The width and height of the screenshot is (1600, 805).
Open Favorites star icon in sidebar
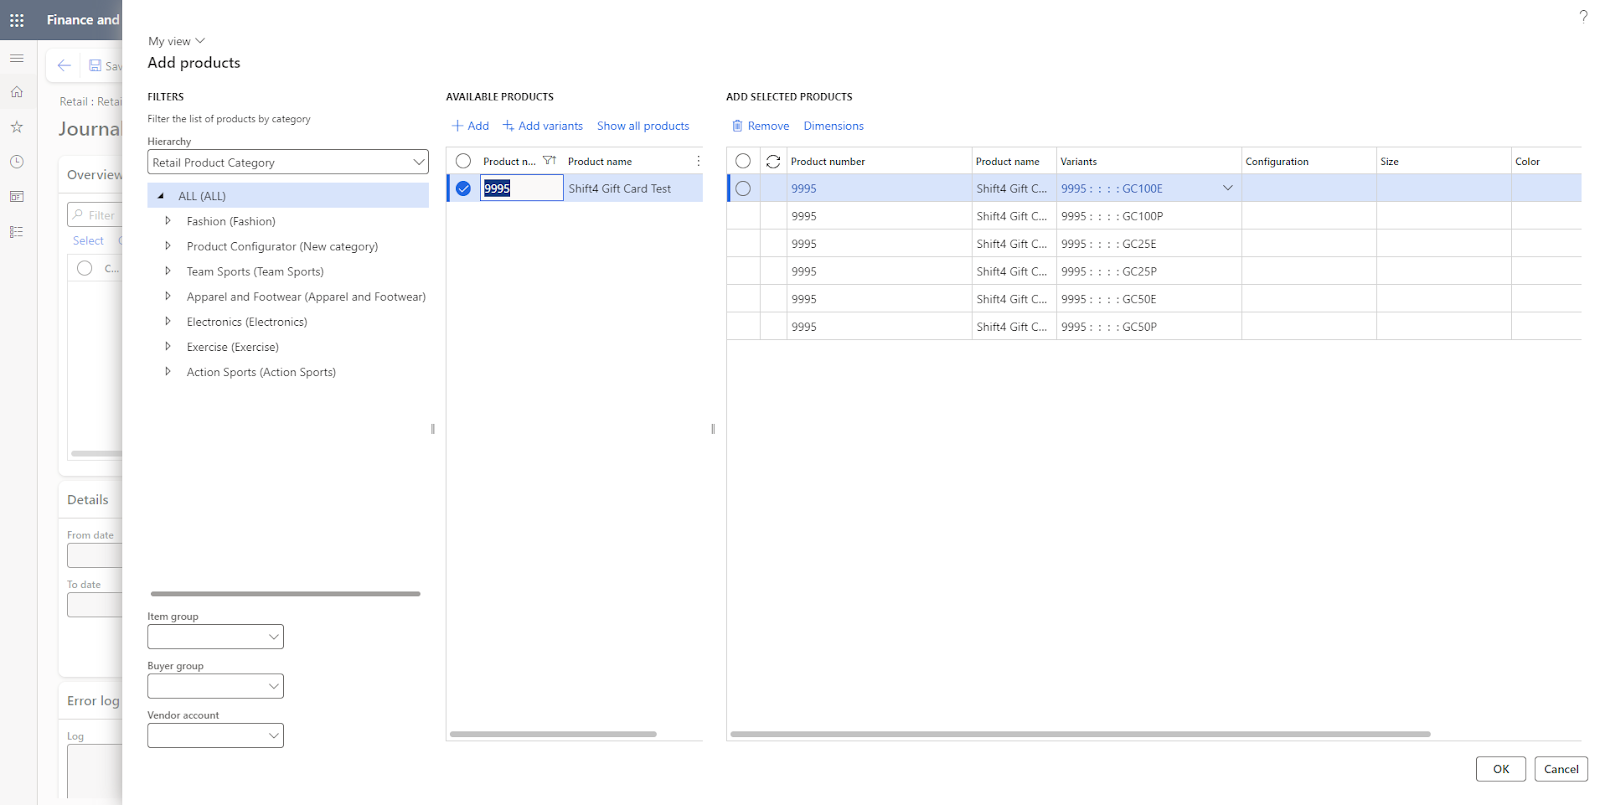coord(17,127)
